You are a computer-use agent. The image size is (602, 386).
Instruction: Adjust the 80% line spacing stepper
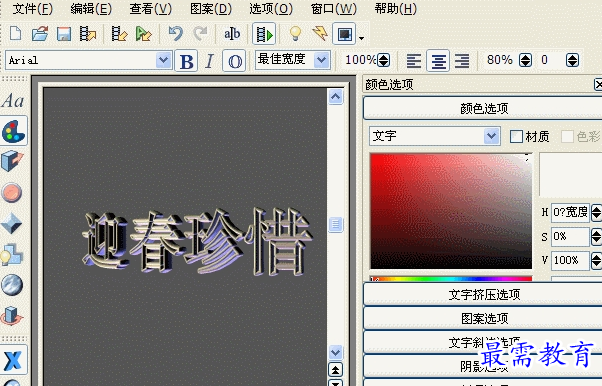526,60
